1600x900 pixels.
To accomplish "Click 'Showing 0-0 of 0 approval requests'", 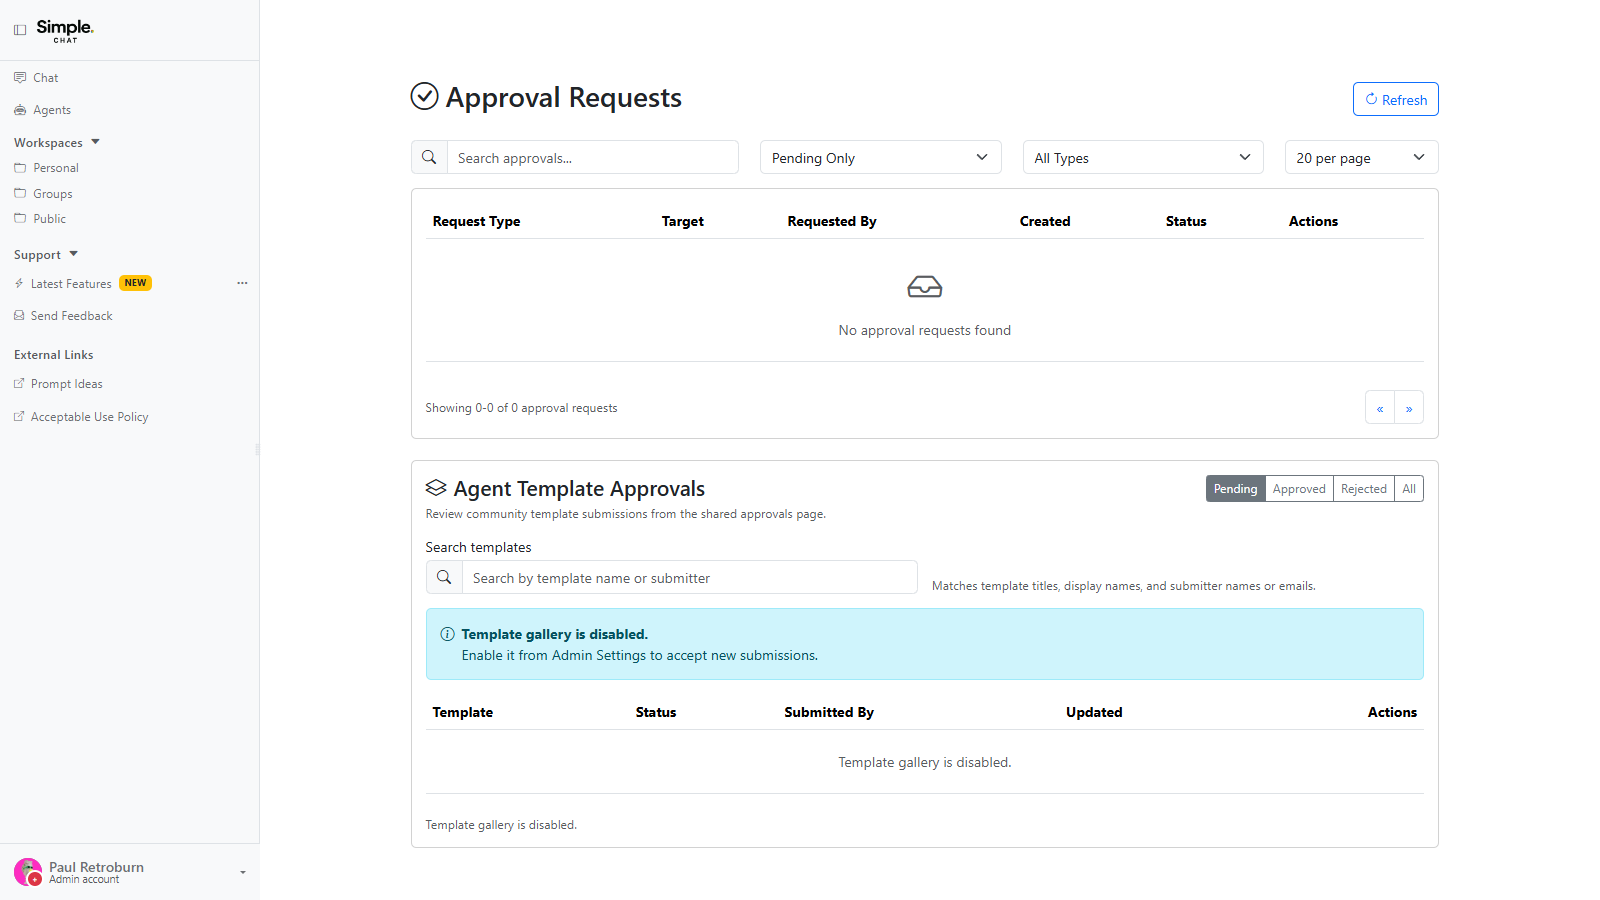I will point(521,408).
